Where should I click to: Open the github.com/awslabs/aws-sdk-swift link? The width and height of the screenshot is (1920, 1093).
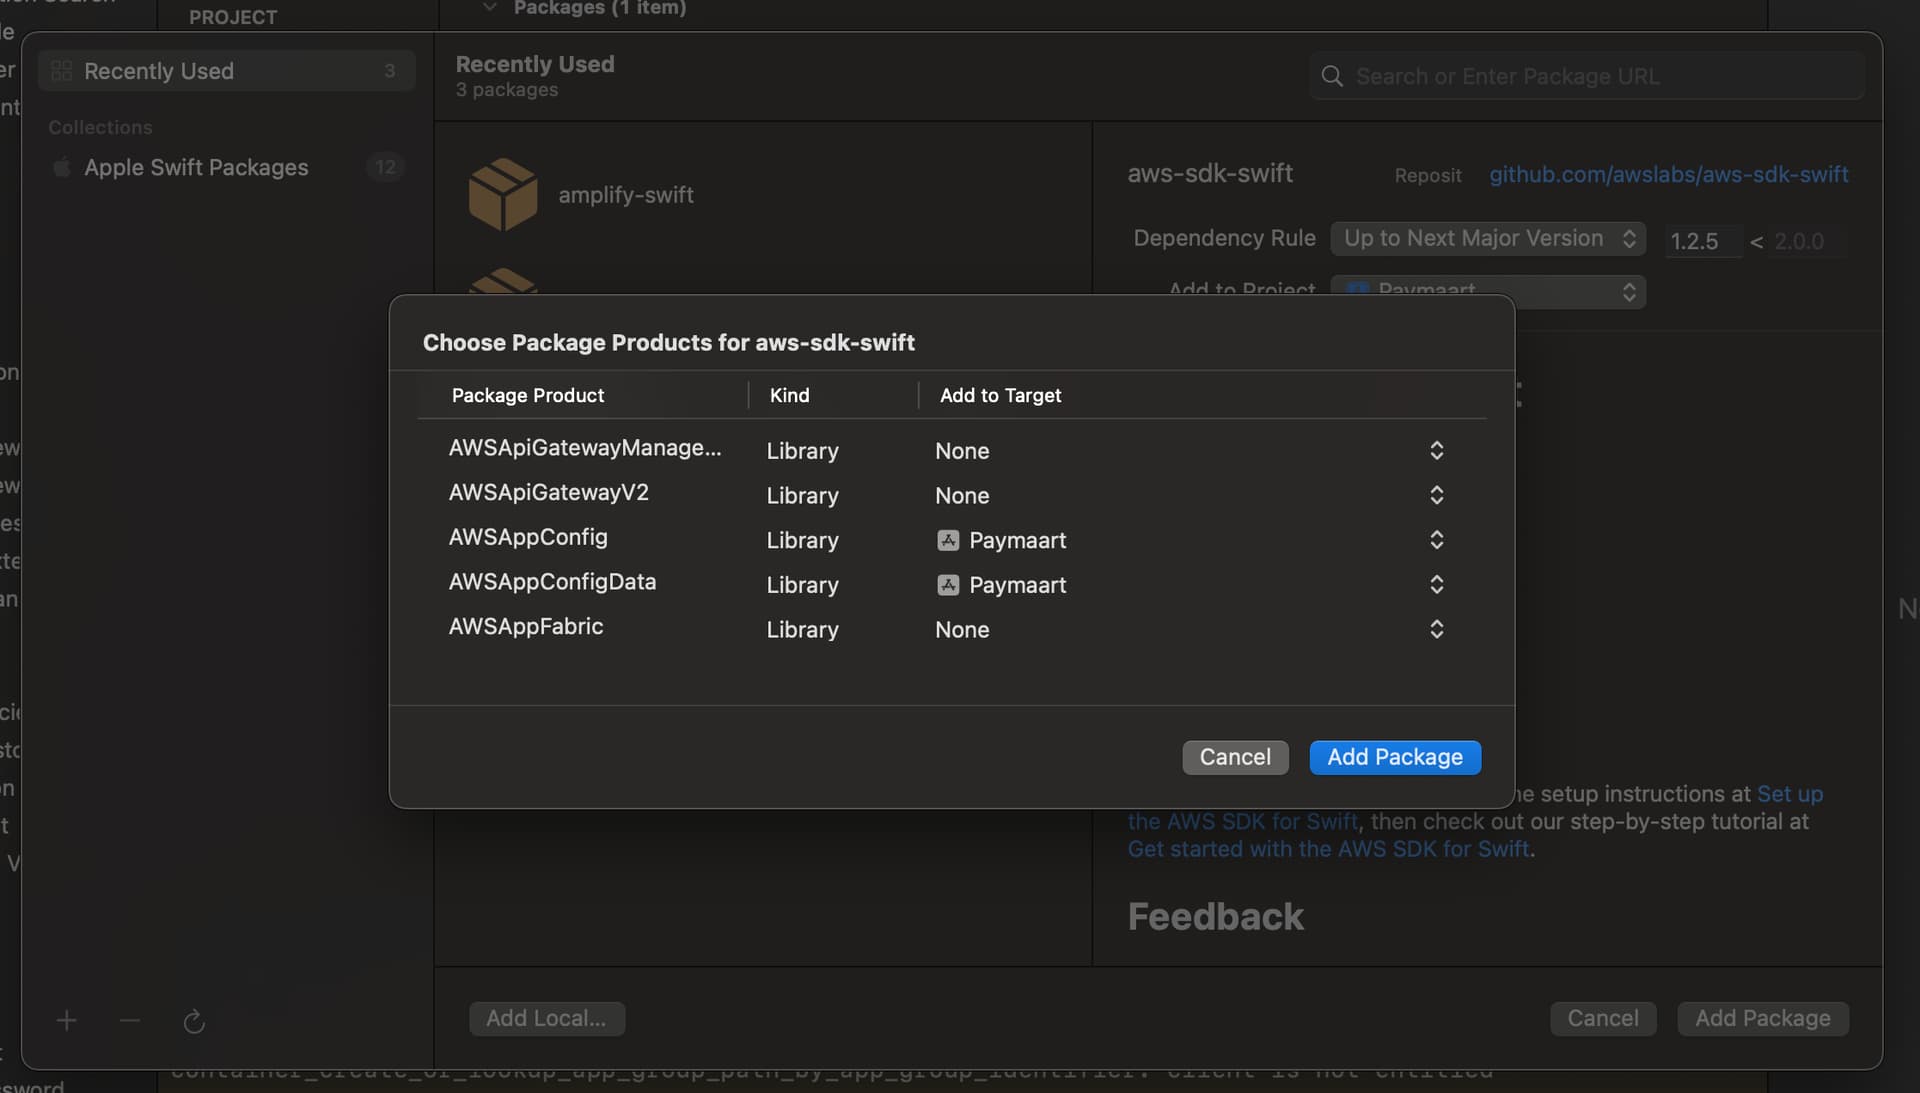point(1668,174)
